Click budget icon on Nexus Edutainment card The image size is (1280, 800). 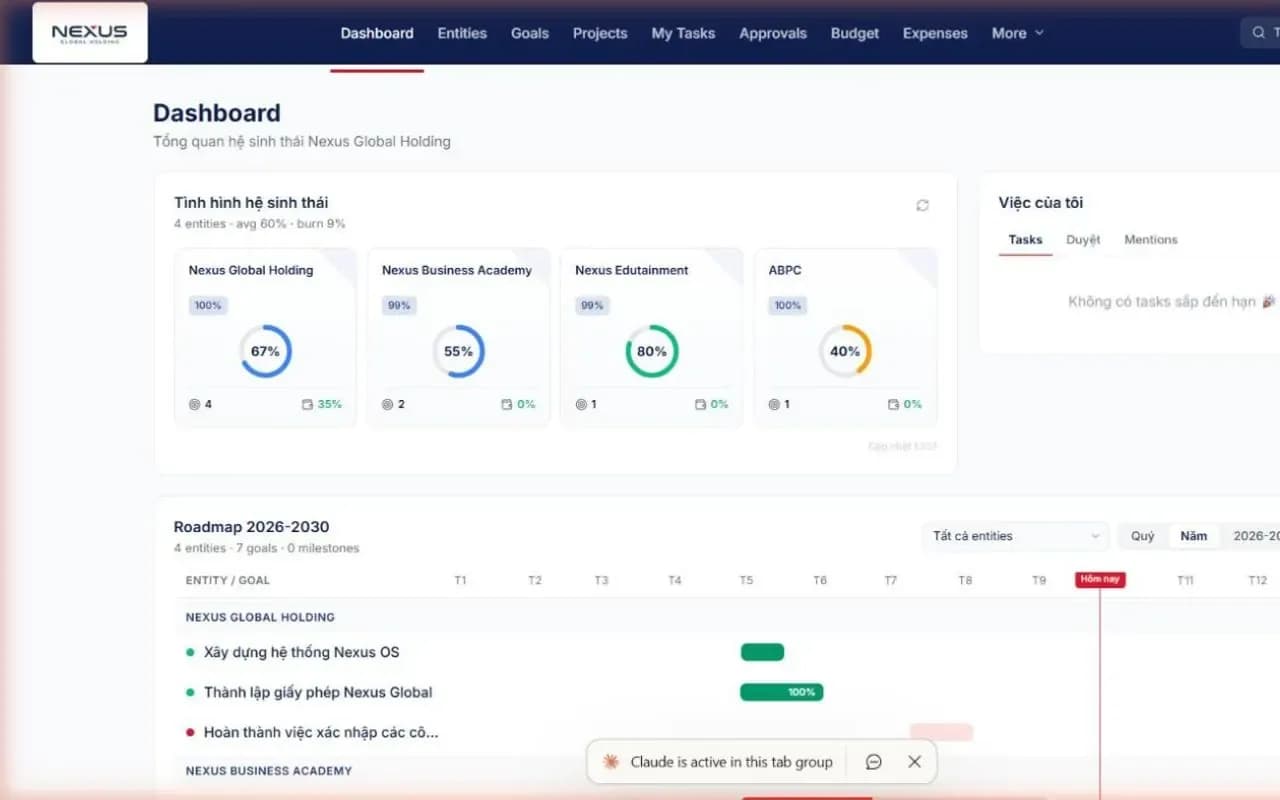tap(700, 404)
